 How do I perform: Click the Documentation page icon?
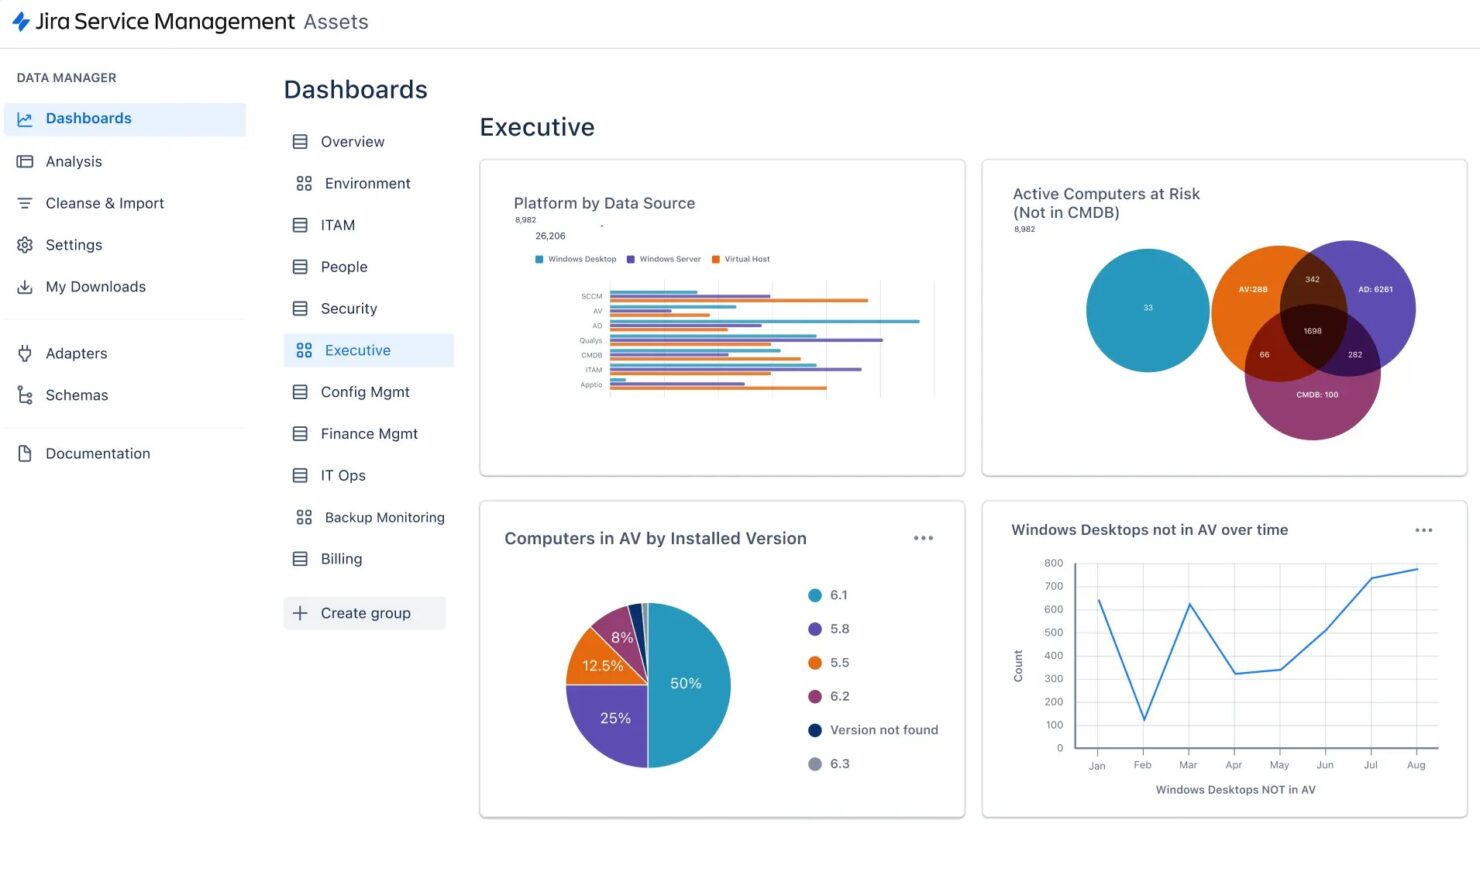coord(25,453)
